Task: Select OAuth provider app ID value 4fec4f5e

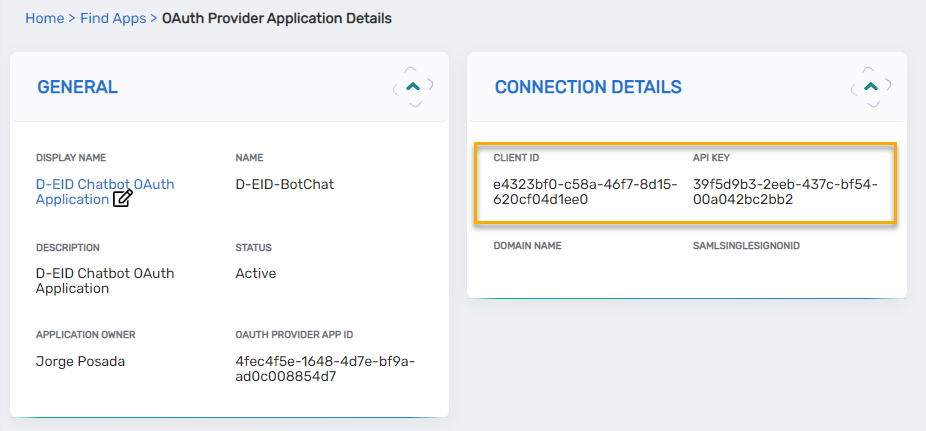Action: [x=325, y=369]
